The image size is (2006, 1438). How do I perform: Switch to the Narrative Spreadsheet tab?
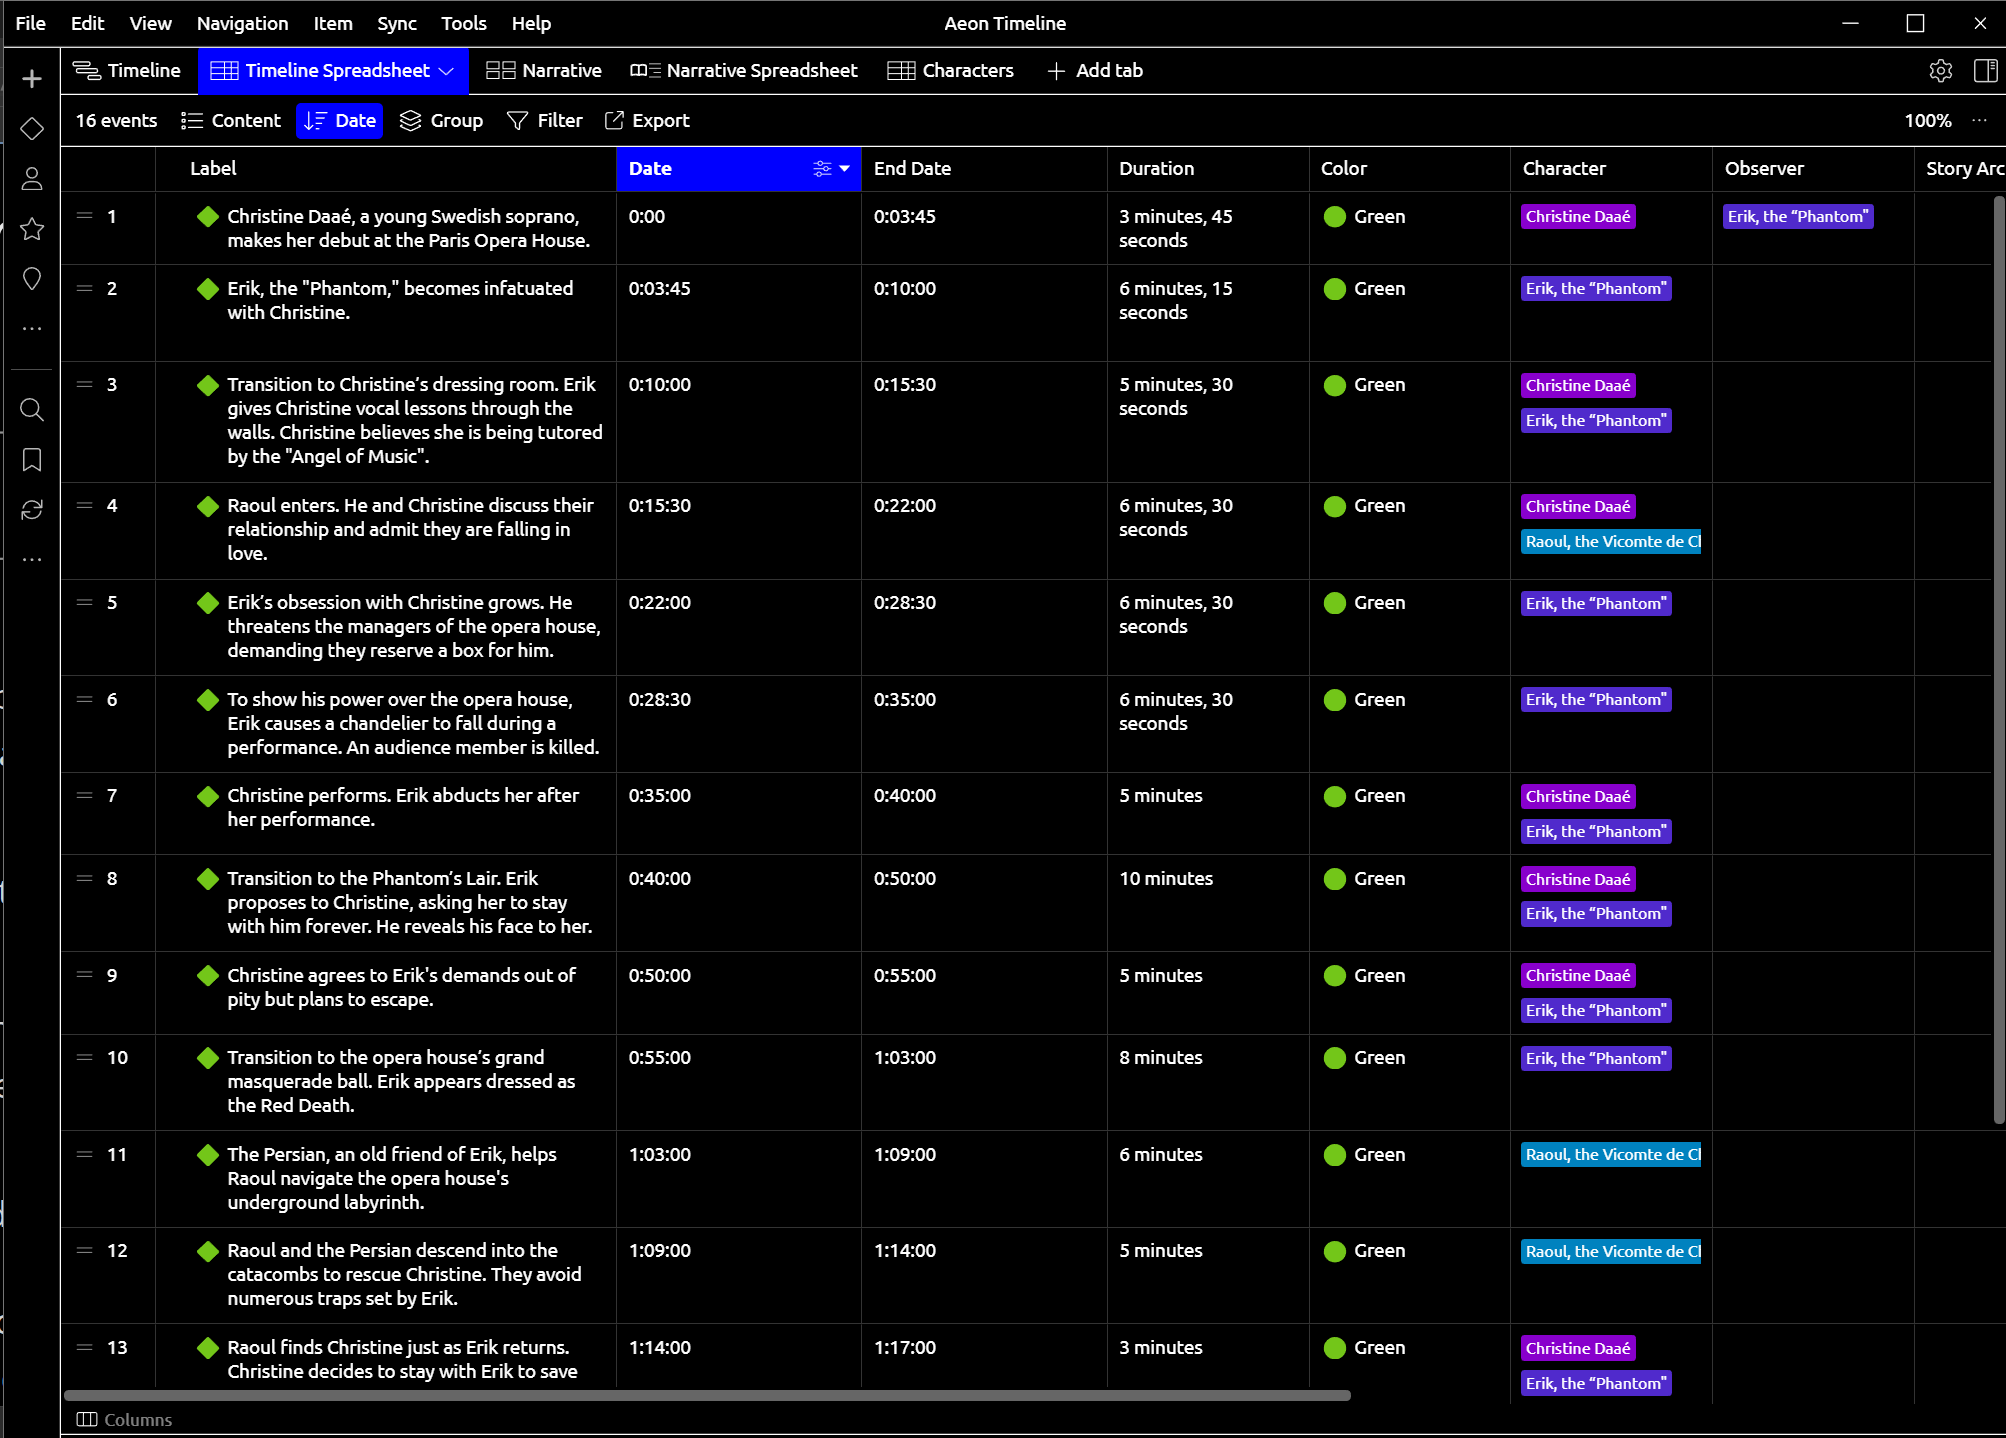744,71
